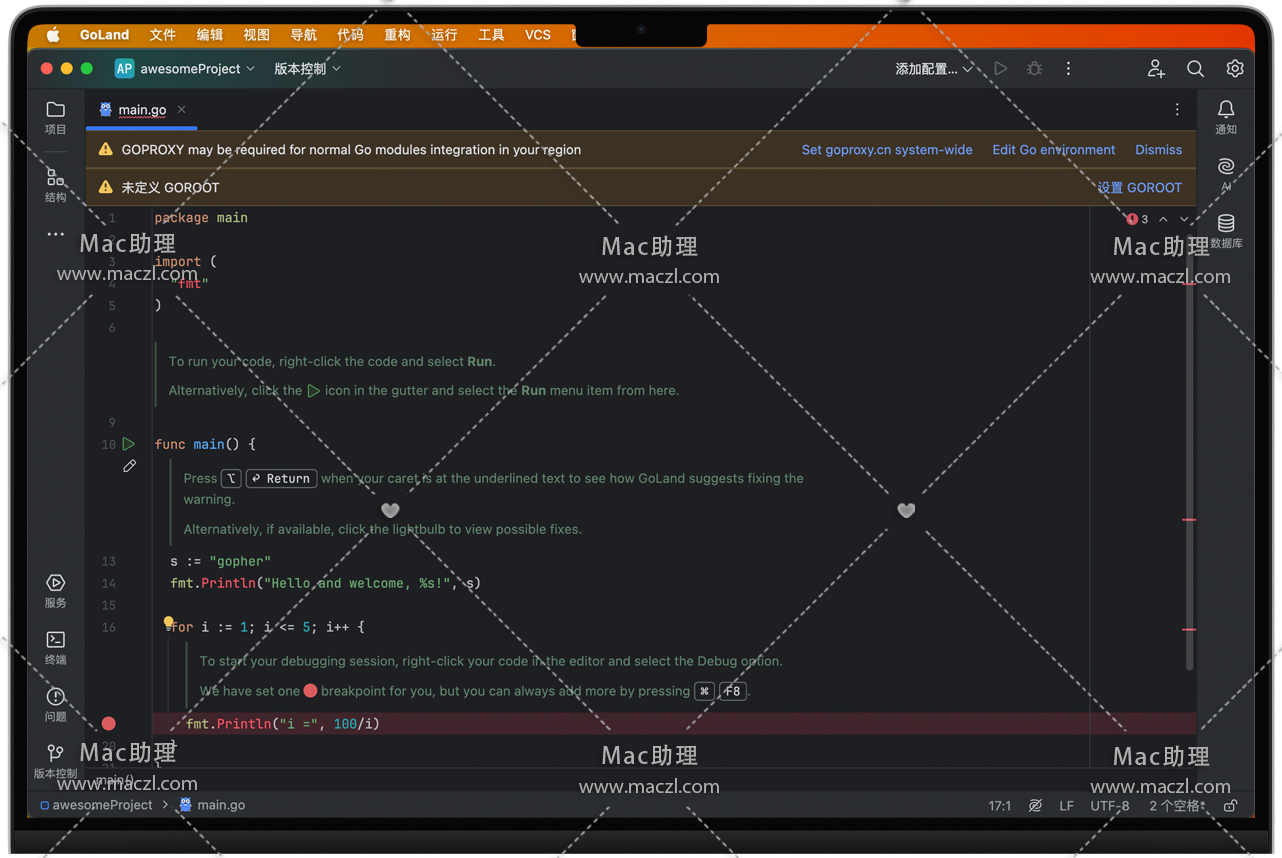Click the 设置 GOROOT link

click(1139, 188)
